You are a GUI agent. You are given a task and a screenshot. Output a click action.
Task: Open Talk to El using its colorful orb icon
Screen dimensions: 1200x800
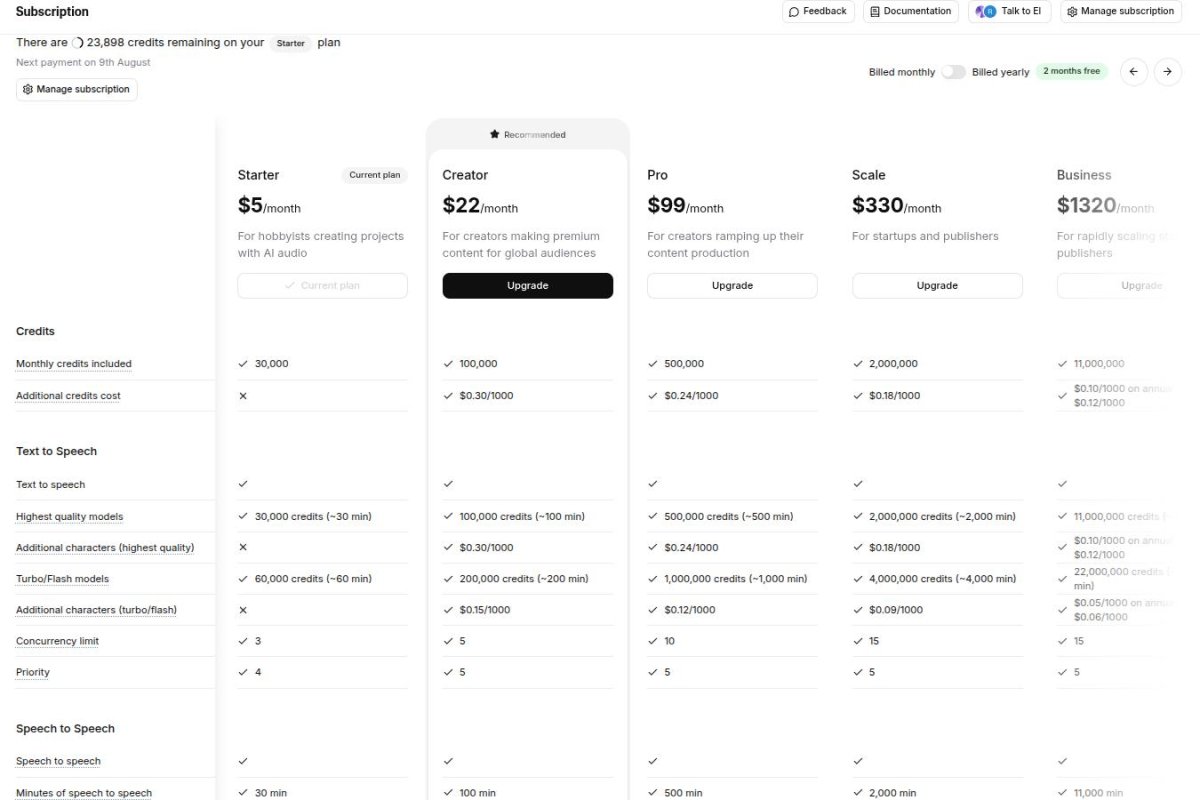[986, 11]
